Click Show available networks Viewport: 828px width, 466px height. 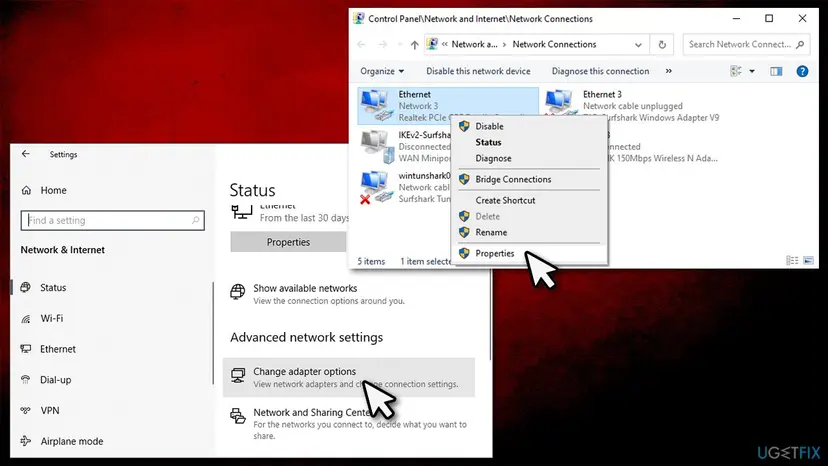tap(305, 288)
